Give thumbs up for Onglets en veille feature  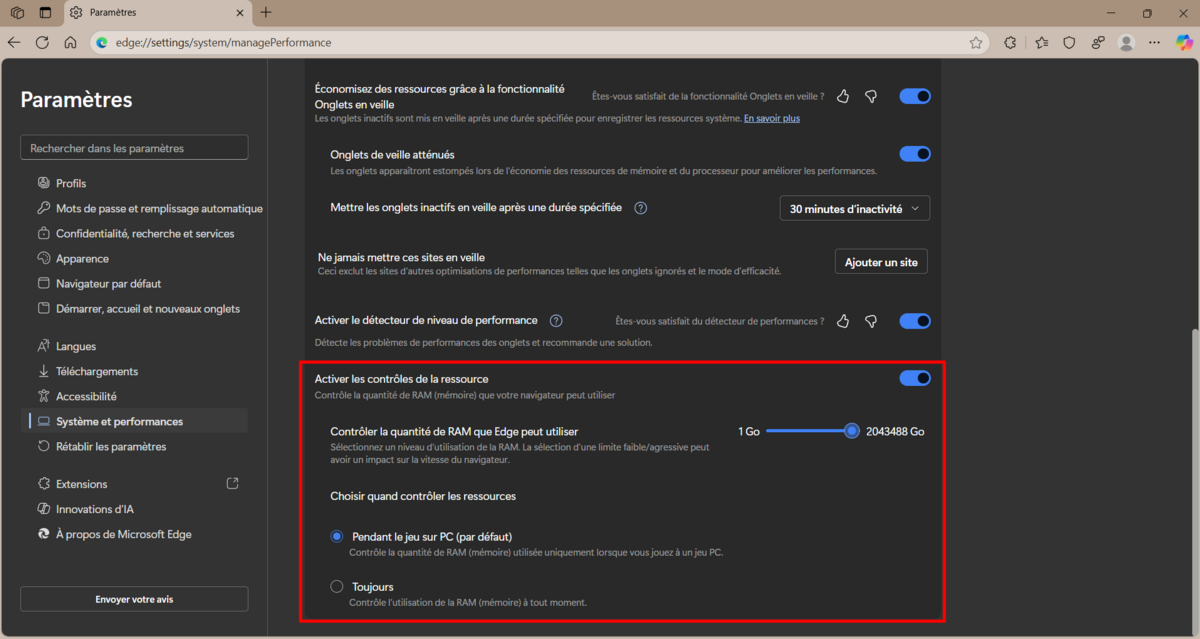coord(843,96)
